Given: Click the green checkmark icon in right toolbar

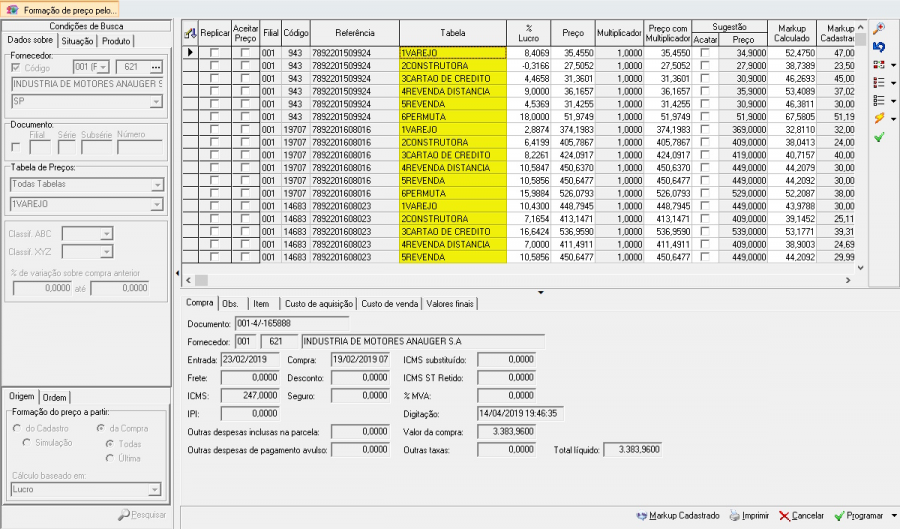Looking at the screenshot, I should coord(878,136).
